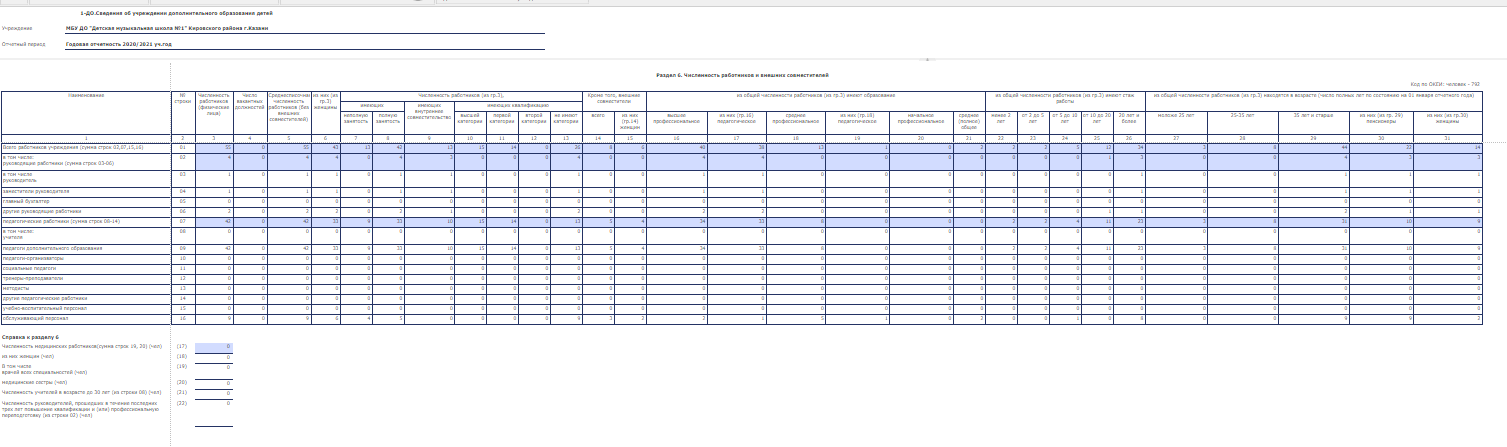Image resolution: width=1507 pixels, height=447 pixels.
Task: Click row label 'главный бухгалтер'
Action: pos(85,201)
